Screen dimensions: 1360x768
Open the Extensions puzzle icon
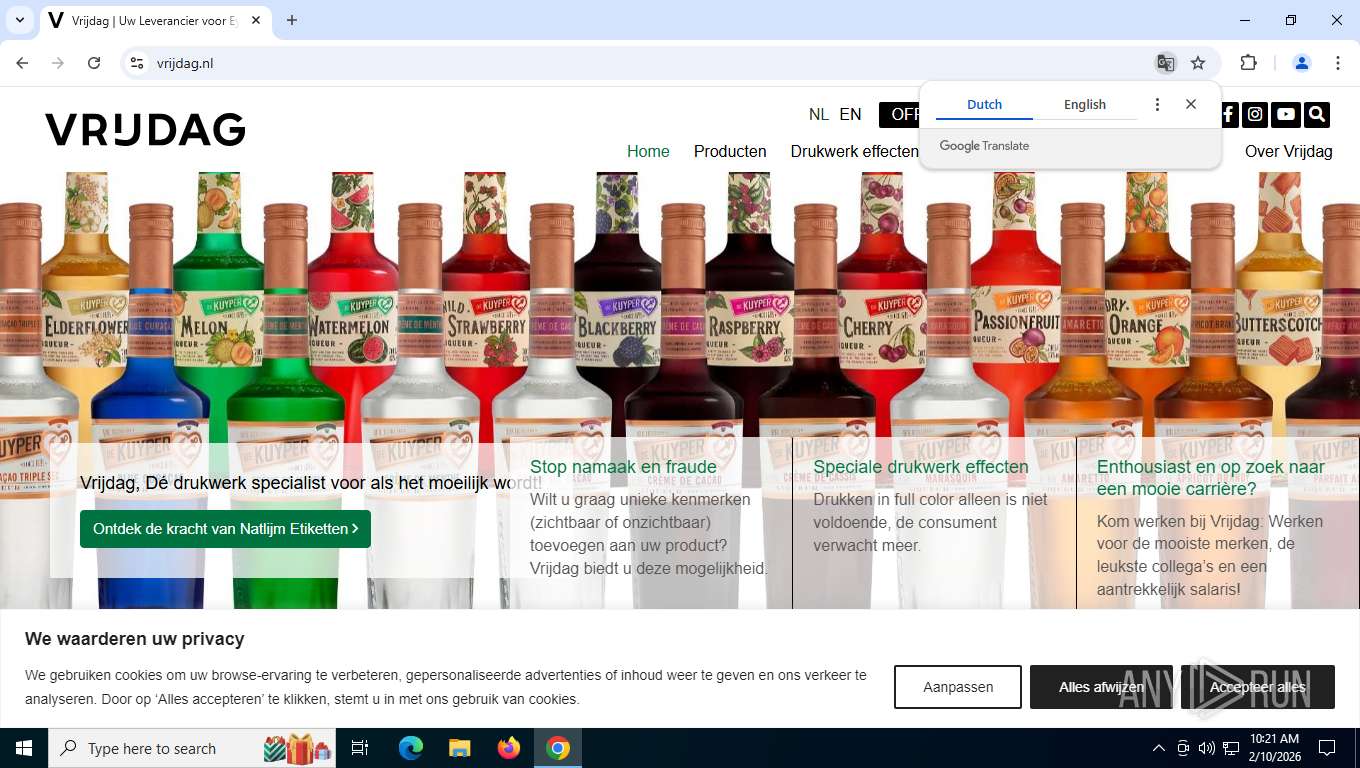coord(1248,63)
